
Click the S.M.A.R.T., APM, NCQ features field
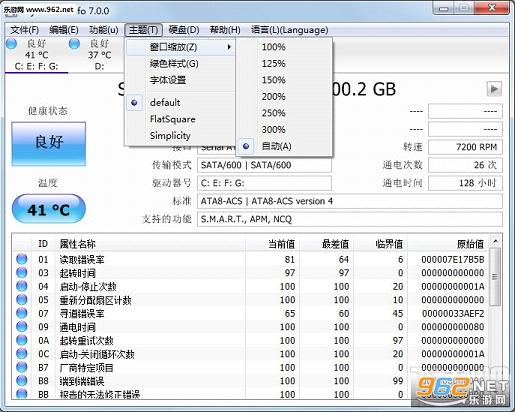click(350, 219)
